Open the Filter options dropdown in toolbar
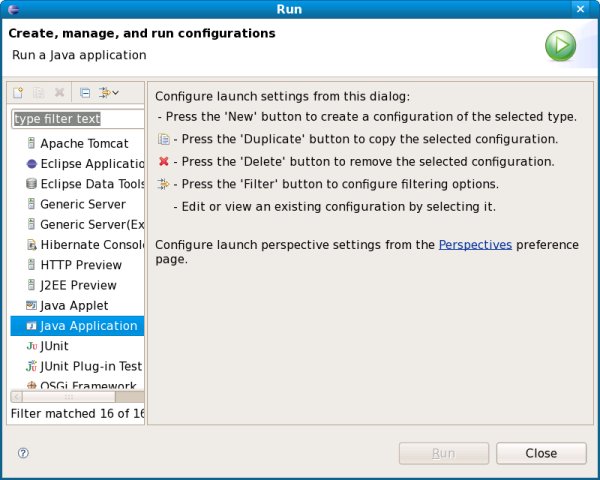600x480 pixels. tap(109, 93)
